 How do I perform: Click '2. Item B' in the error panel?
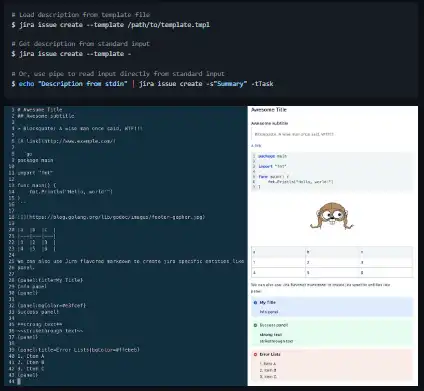tap(268, 370)
